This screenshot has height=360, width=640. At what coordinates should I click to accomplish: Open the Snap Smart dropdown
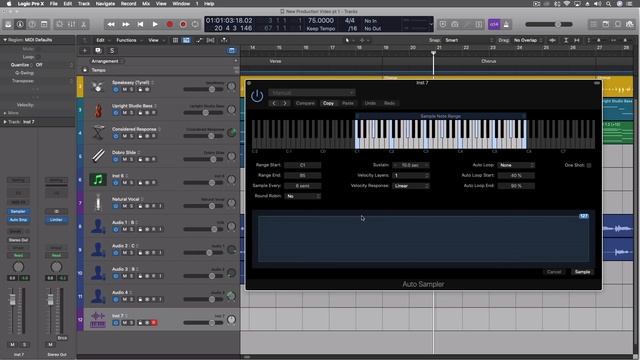click(x=469, y=40)
